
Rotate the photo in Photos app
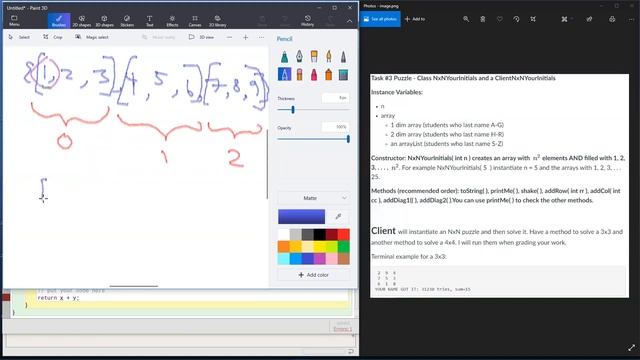pos(516,19)
